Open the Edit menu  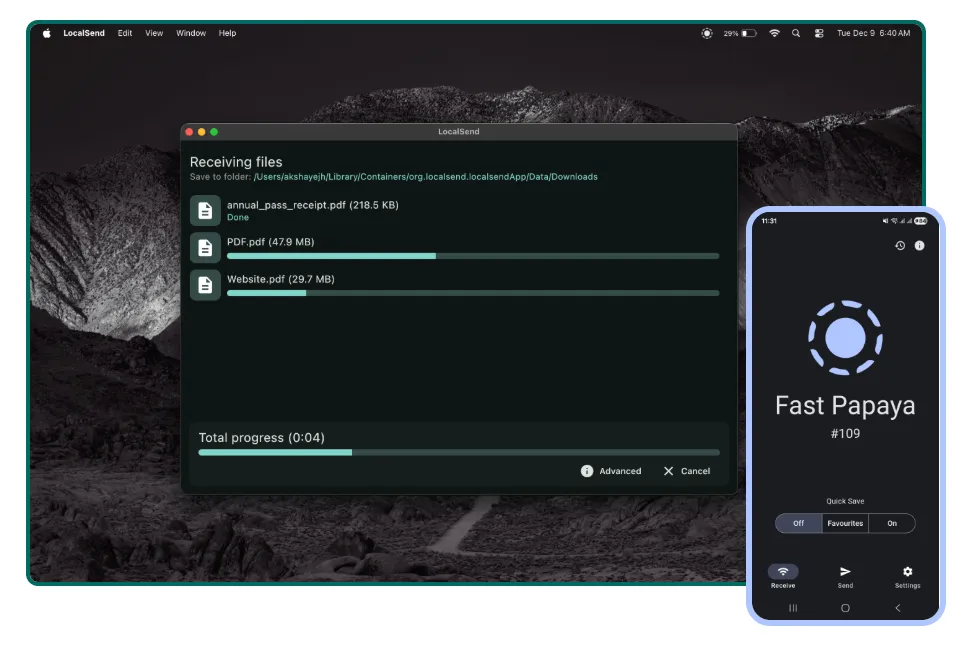pos(125,34)
